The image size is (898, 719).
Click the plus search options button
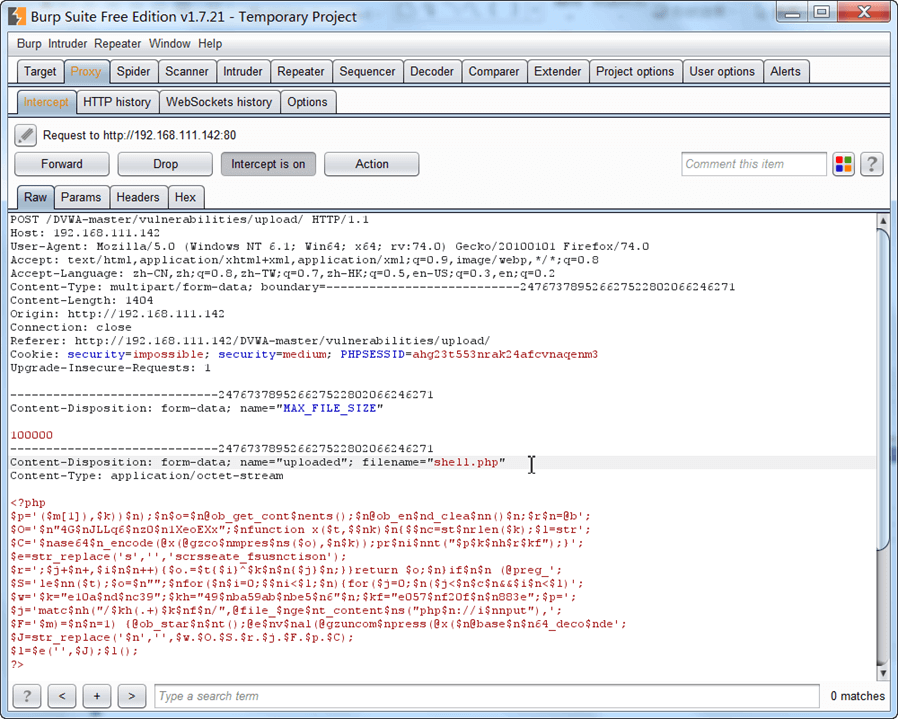[97, 696]
